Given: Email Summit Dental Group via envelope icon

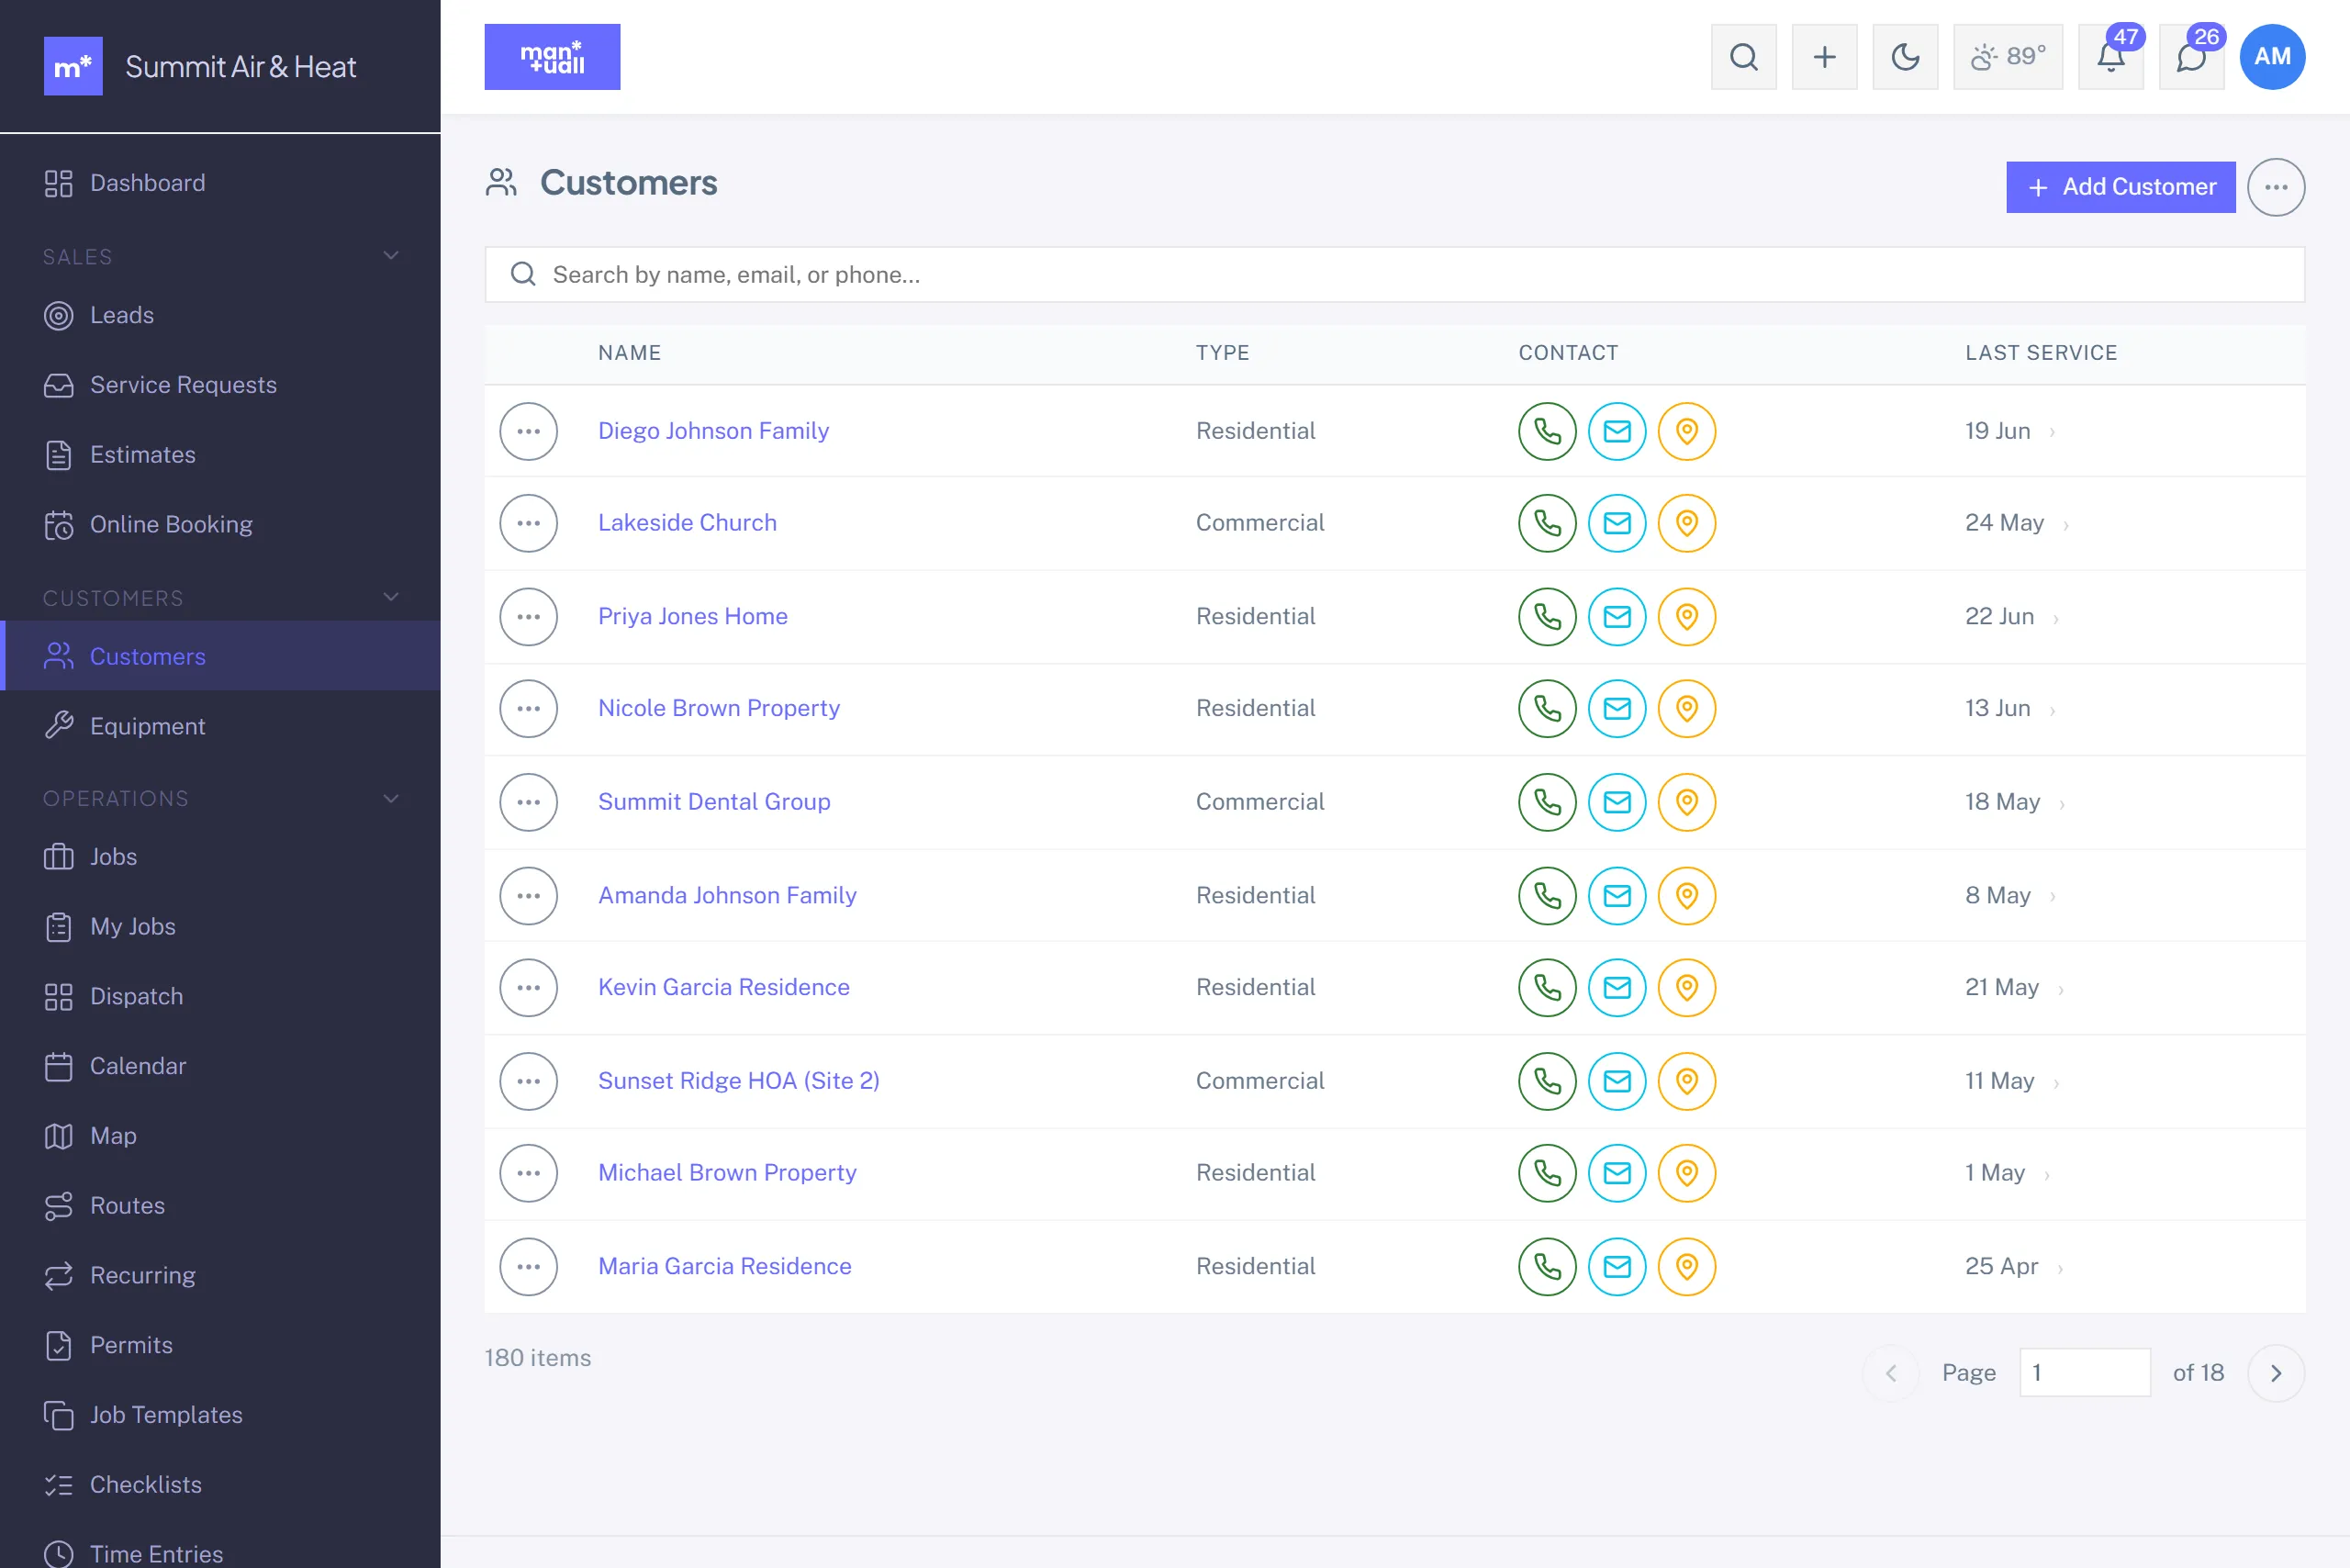Looking at the screenshot, I should click(1617, 802).
